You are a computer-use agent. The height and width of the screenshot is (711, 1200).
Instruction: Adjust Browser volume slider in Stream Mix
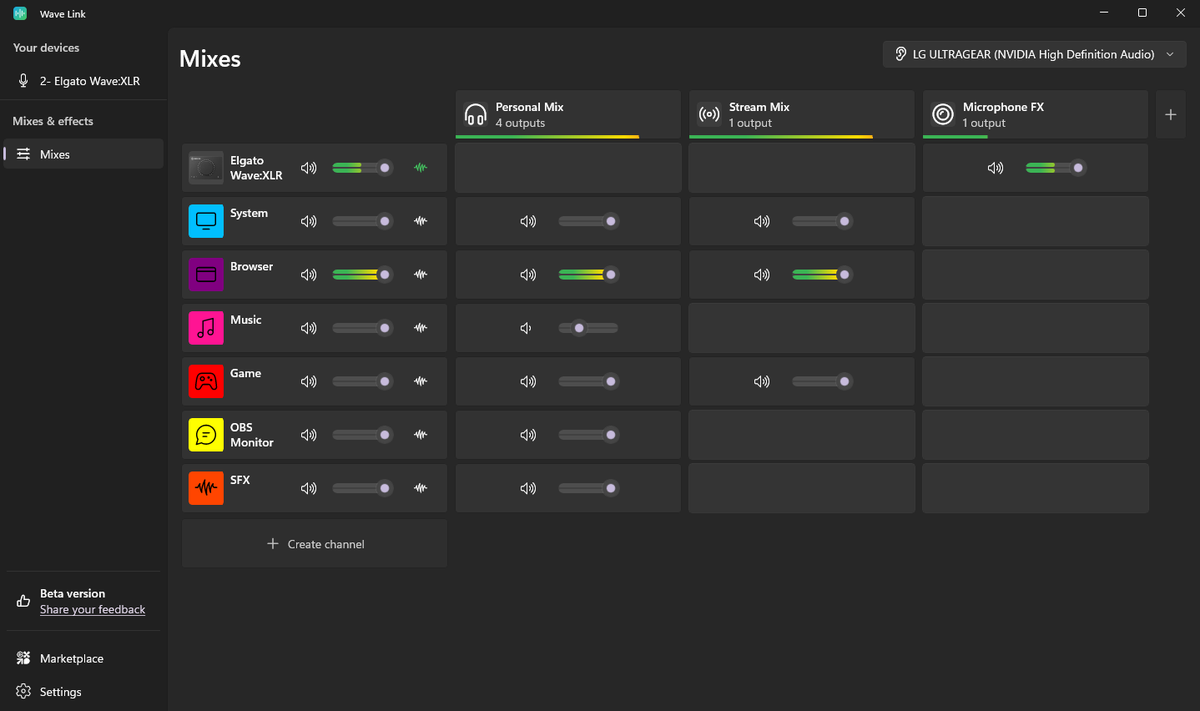[x=822, y=274]
